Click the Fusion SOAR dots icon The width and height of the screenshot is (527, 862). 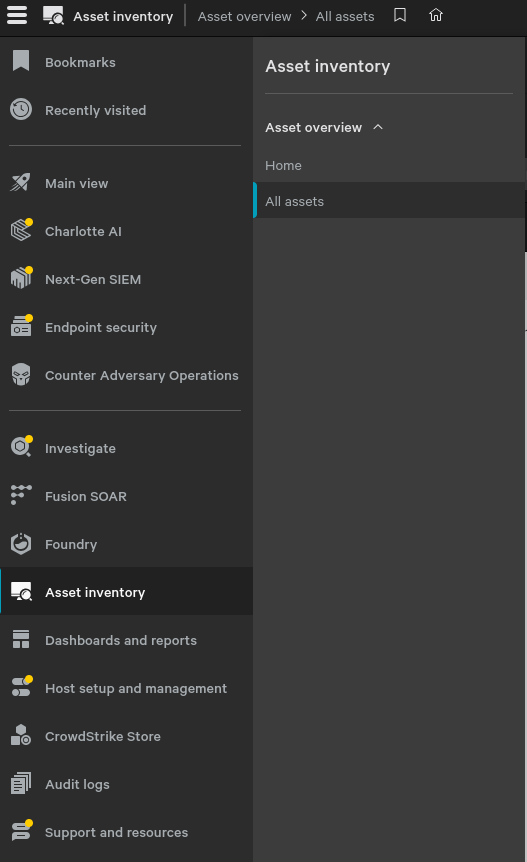(x=21, y=495)
